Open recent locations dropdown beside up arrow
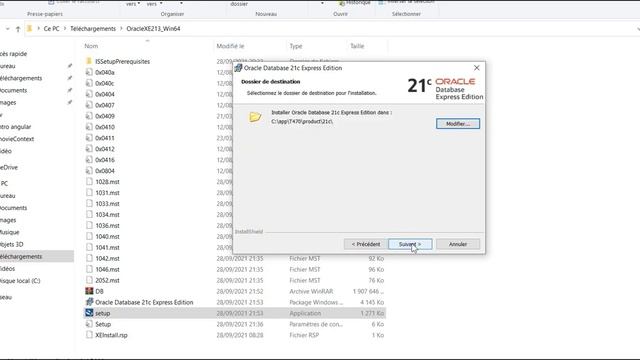Viewport: 640px width, 360px height. tap(7, 29)
